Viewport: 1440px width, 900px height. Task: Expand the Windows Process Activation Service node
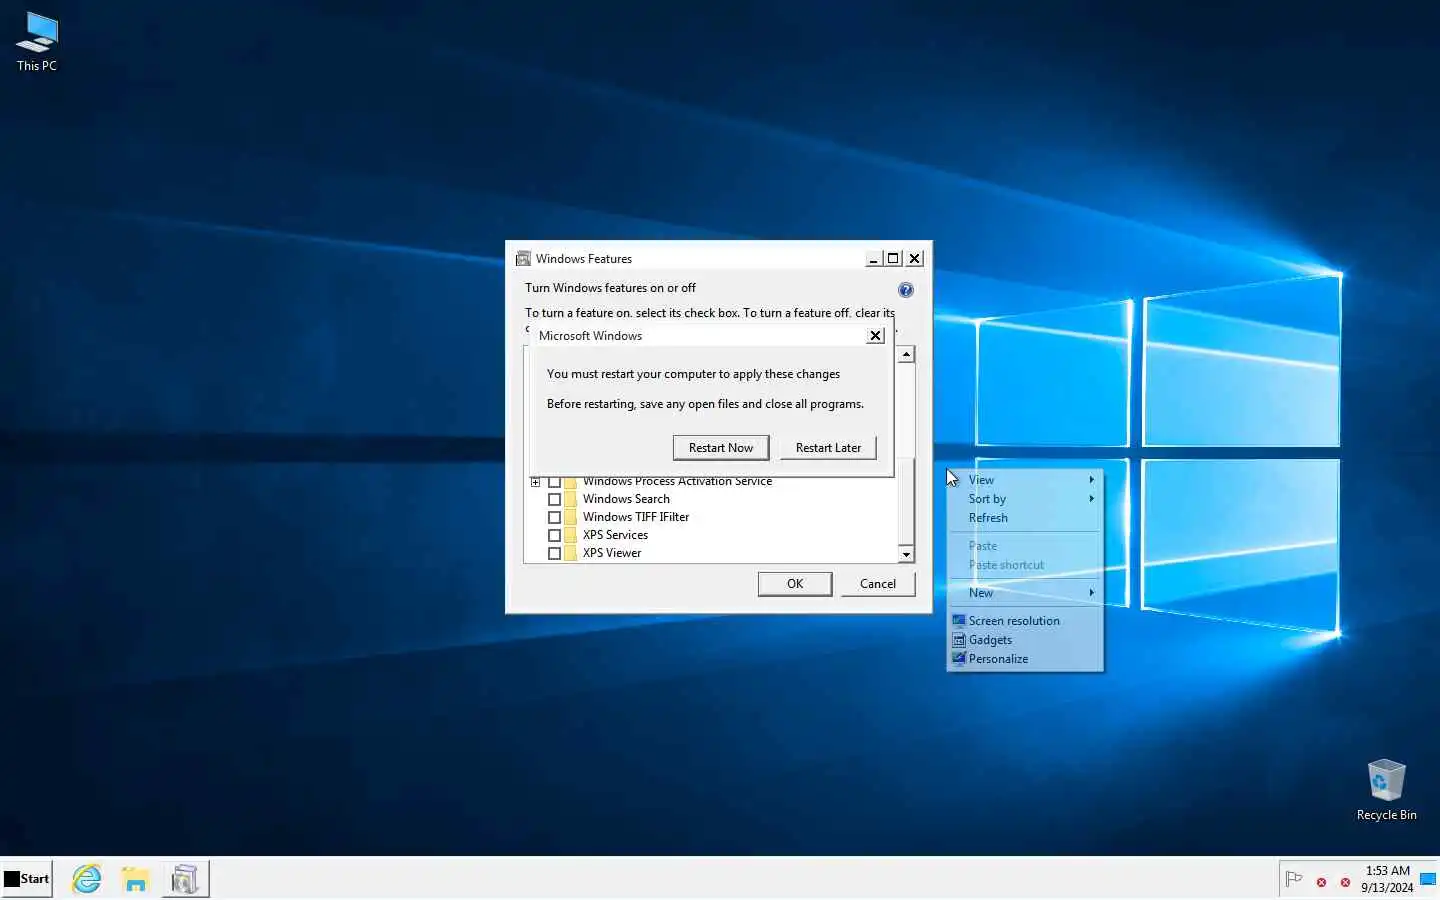pyautogui.click(x=535, y=482)
